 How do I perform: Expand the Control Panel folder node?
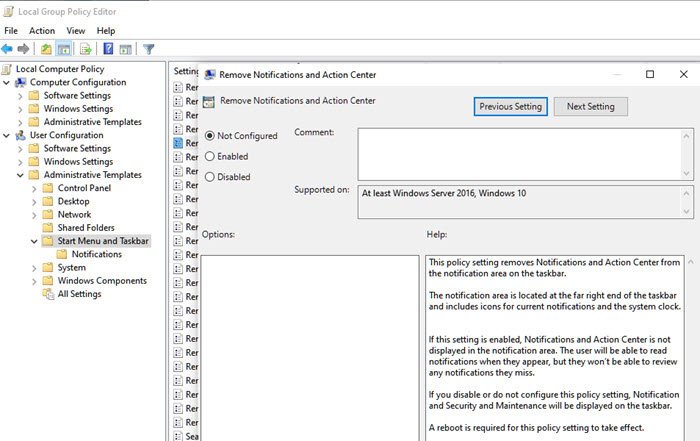tap(34, 188)
